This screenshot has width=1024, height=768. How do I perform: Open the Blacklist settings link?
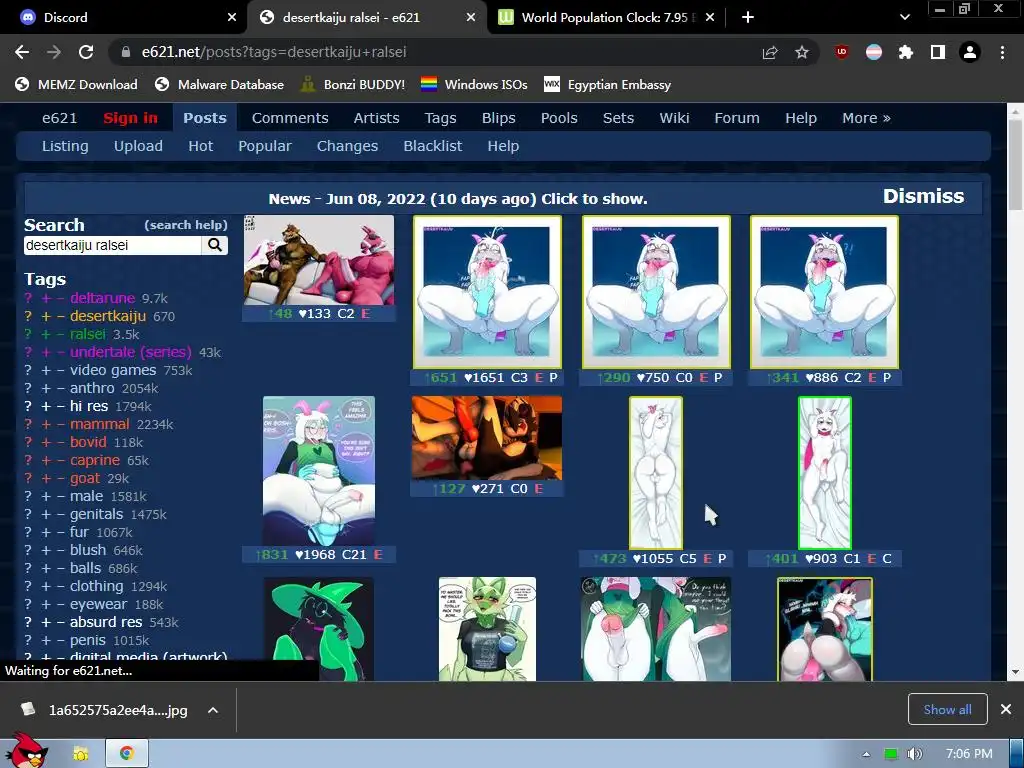point(432,146)
